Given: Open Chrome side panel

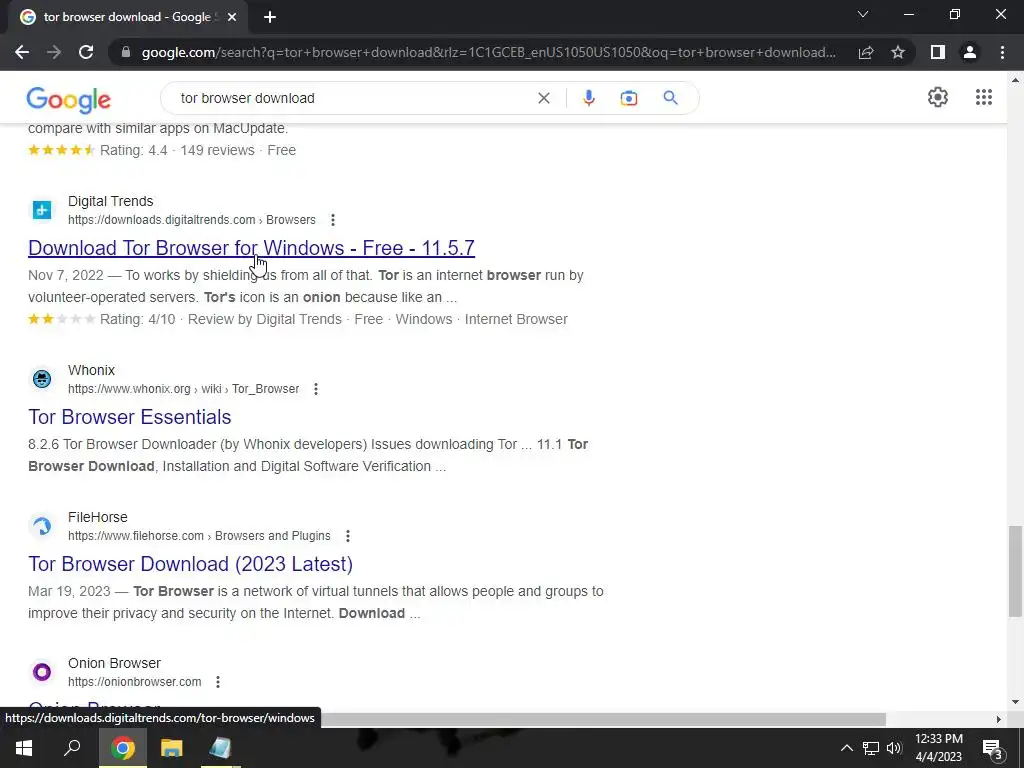Looking at the screenshot, I should click(938, 52).
